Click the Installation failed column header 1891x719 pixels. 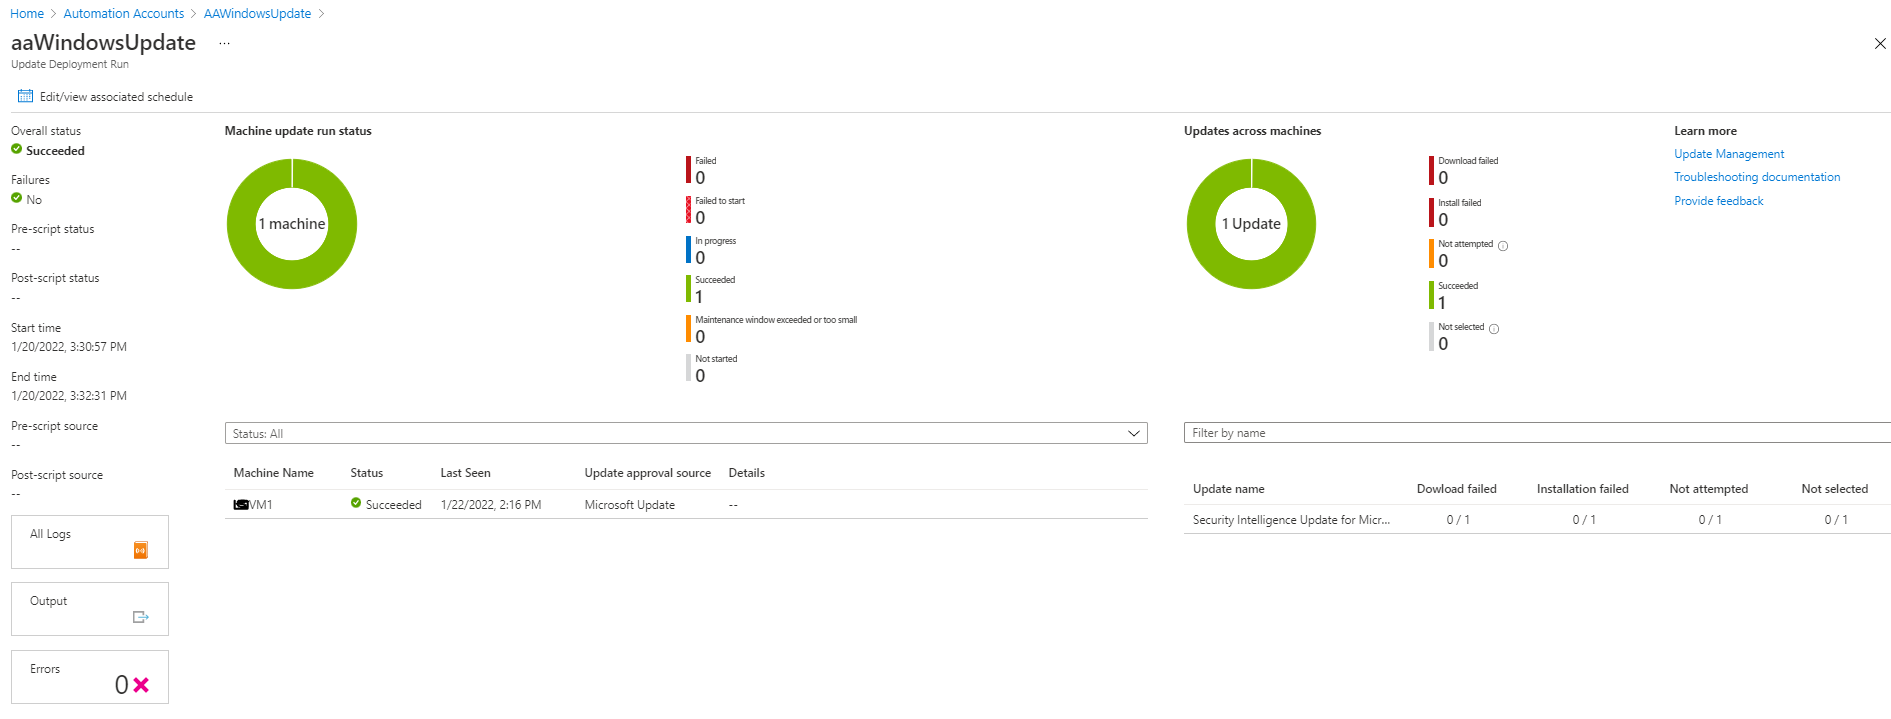point(1583,489)
